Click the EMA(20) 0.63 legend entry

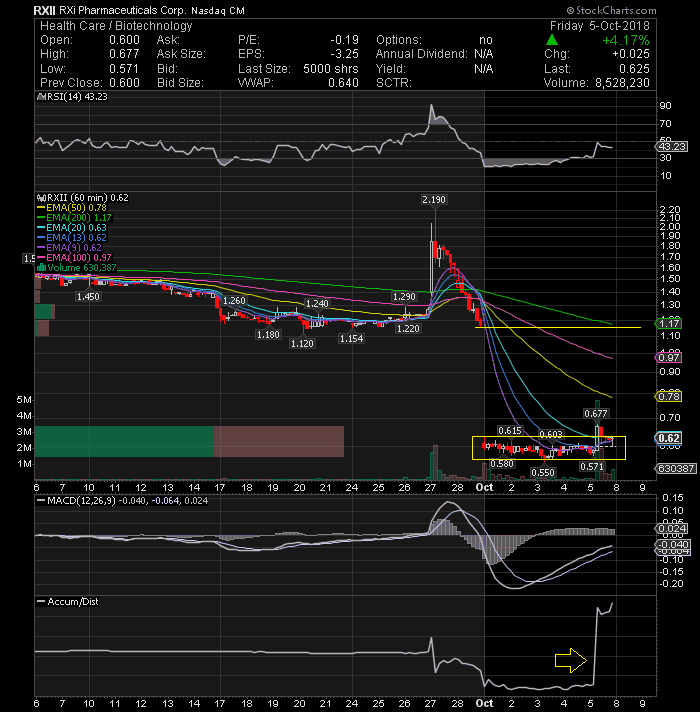click(72, 228)
